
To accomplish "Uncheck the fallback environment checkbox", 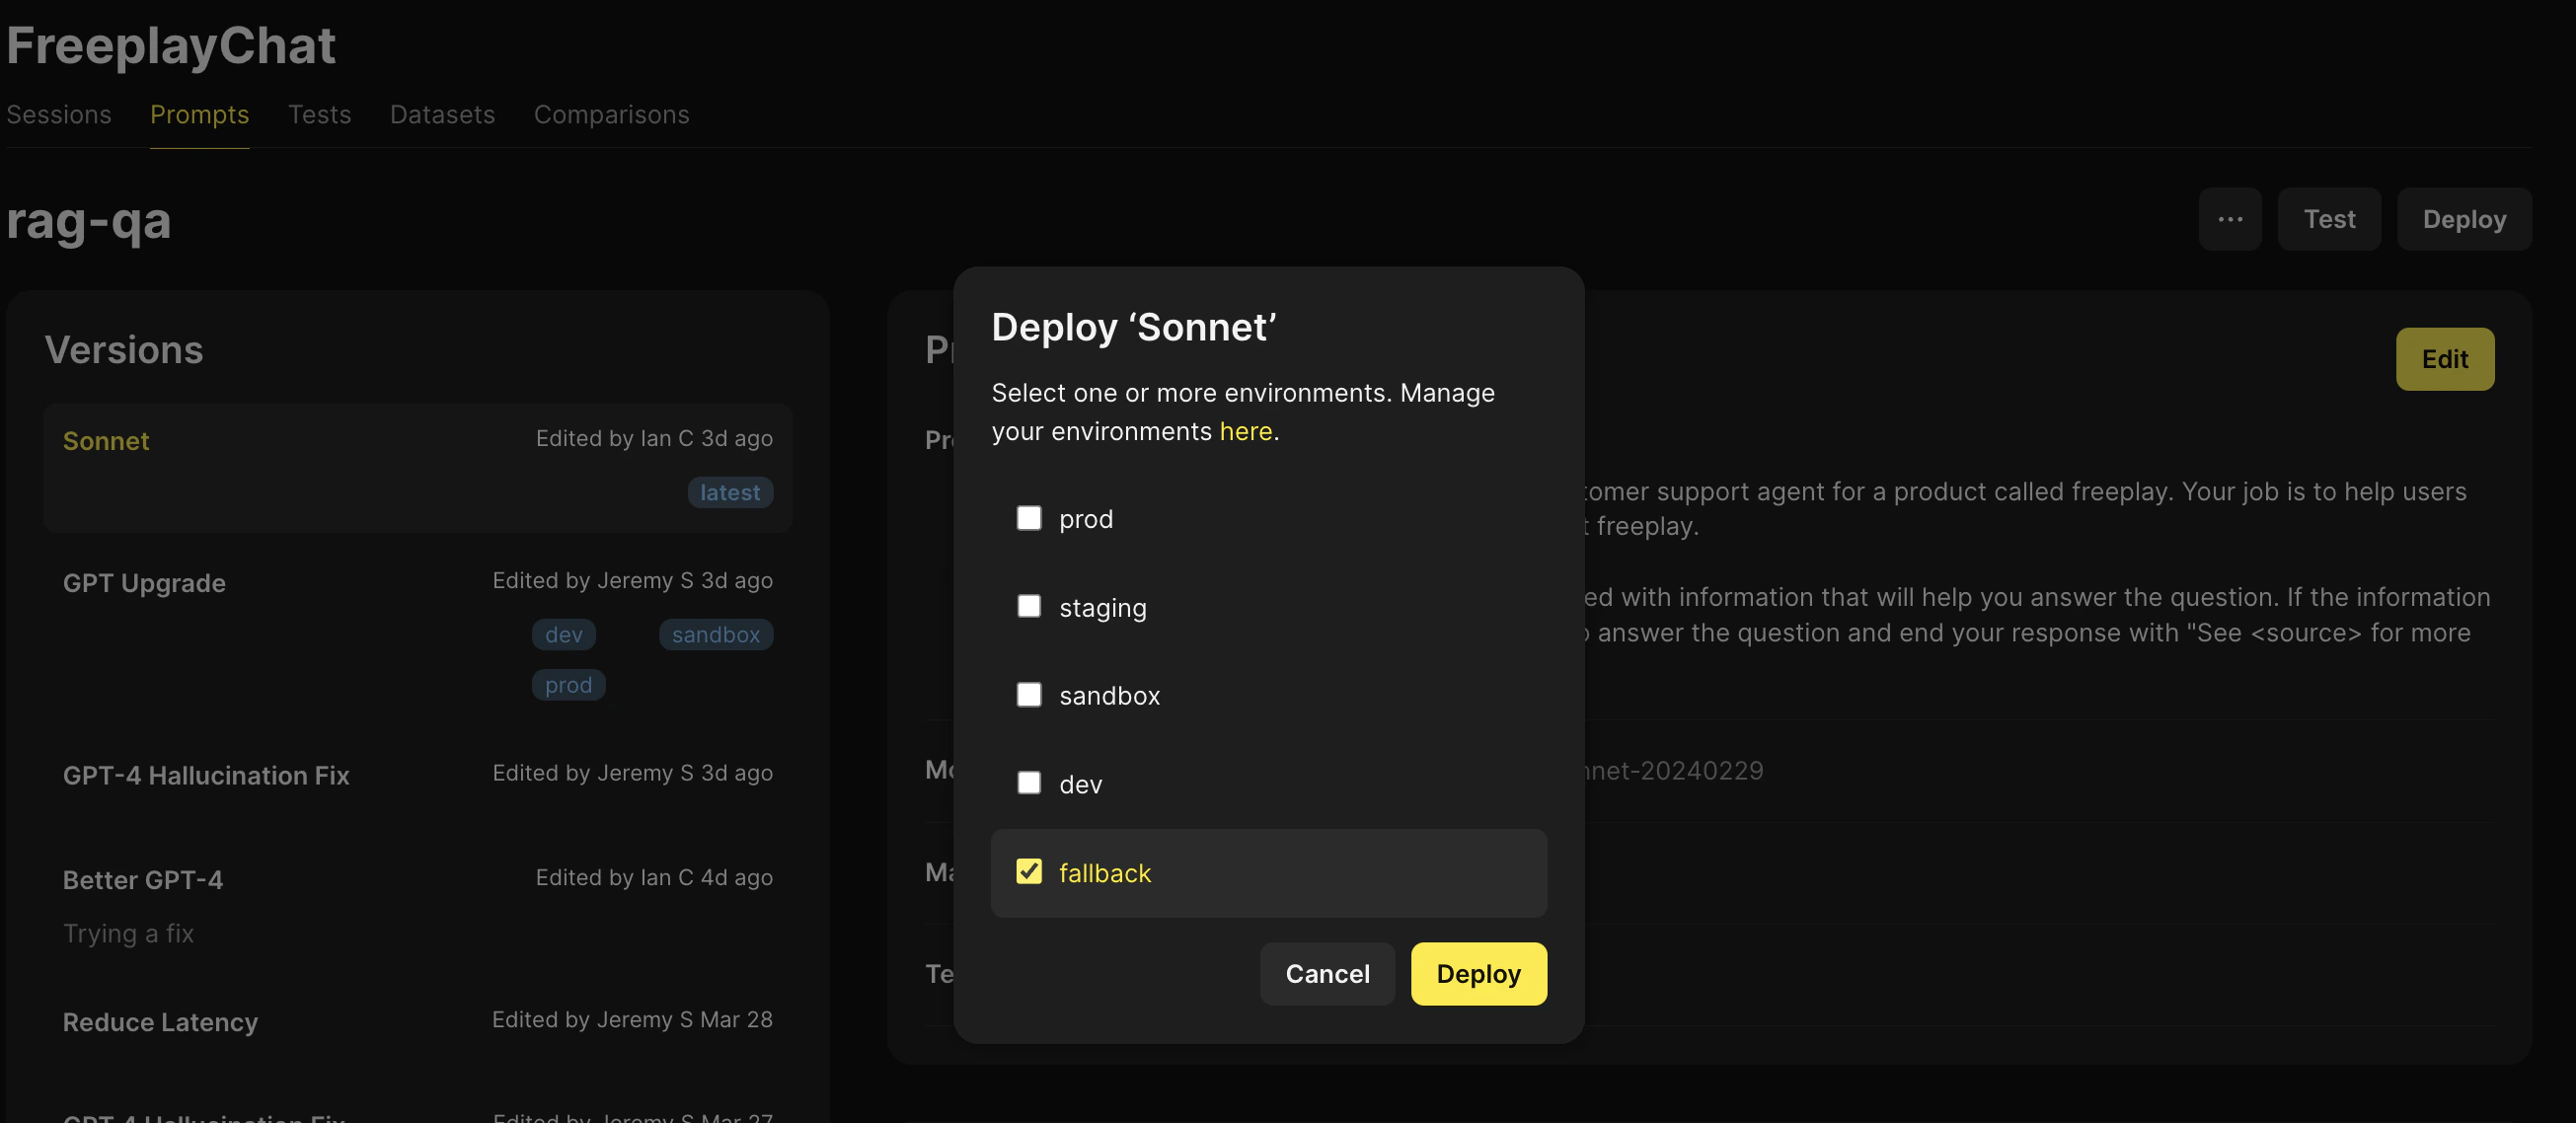I will pos(1028,871).
